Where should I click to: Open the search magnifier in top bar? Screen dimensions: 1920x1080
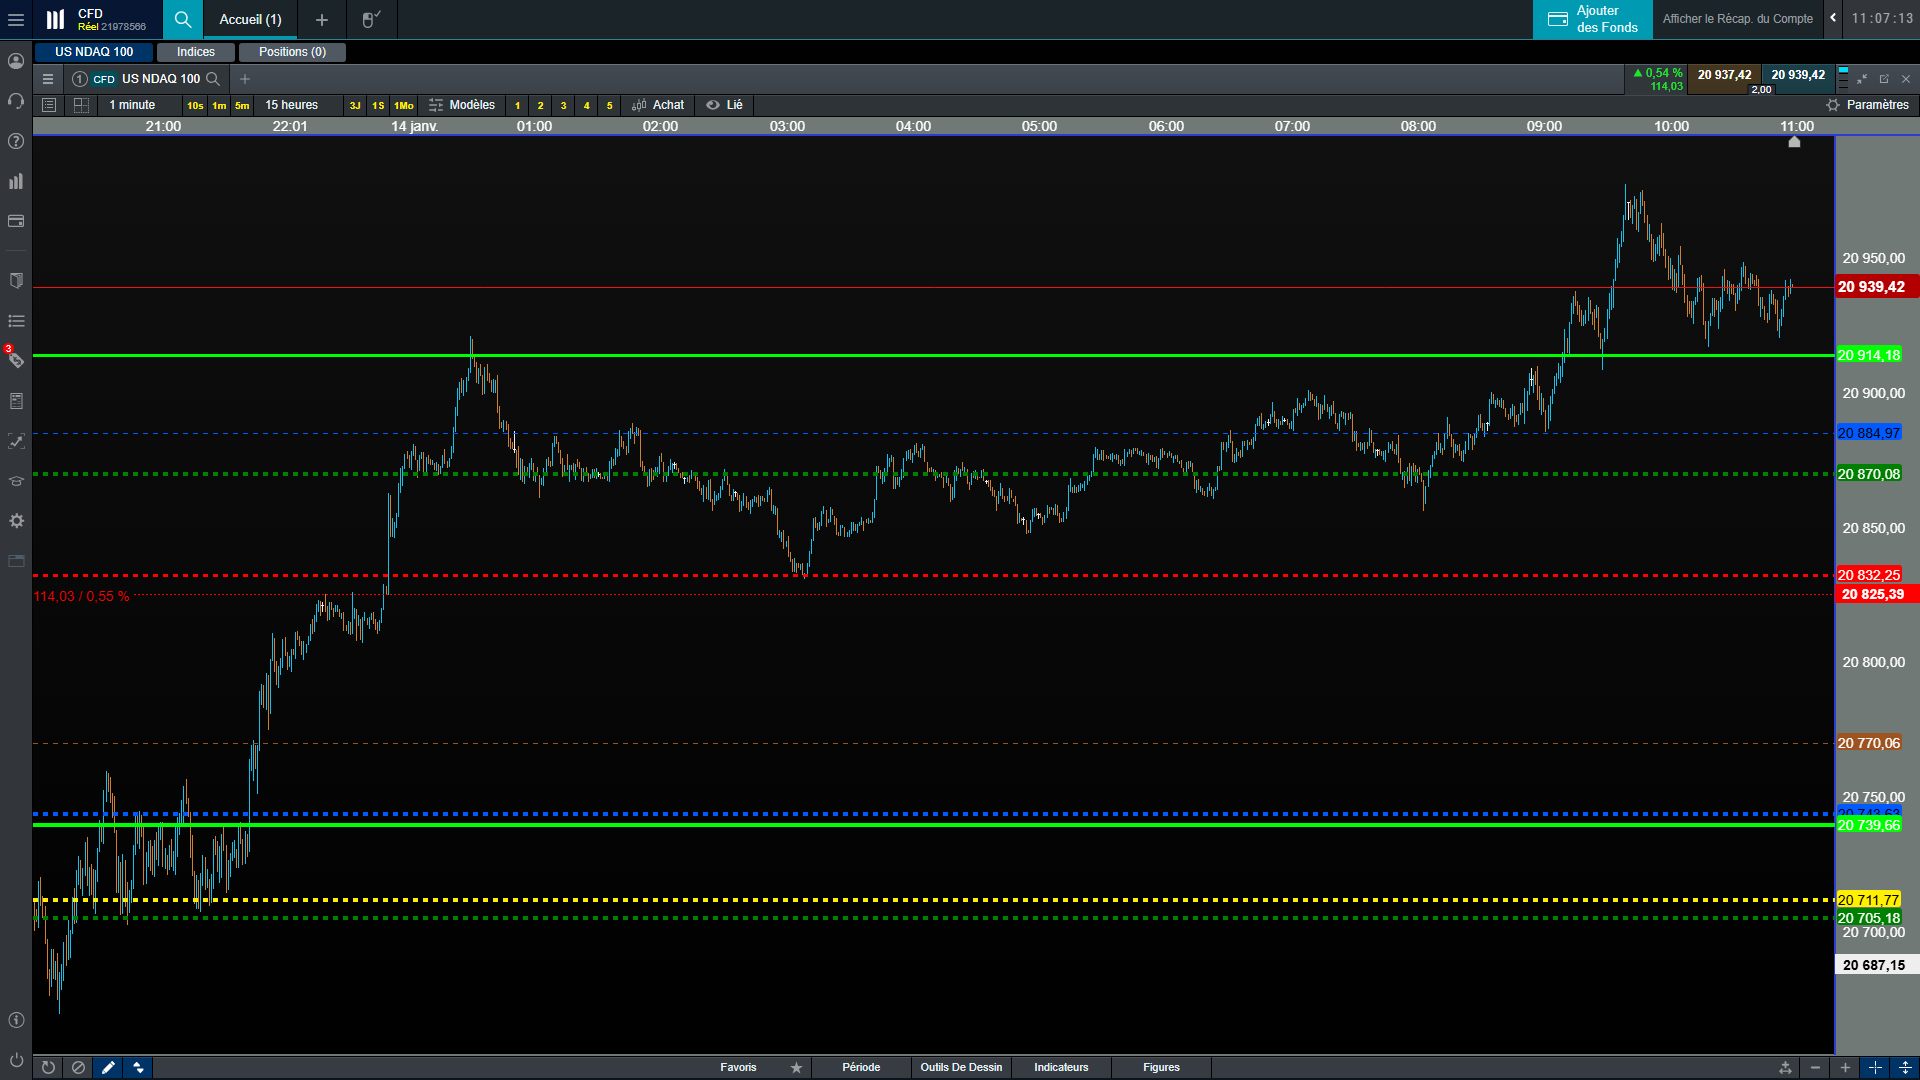(x=182, y=19)
